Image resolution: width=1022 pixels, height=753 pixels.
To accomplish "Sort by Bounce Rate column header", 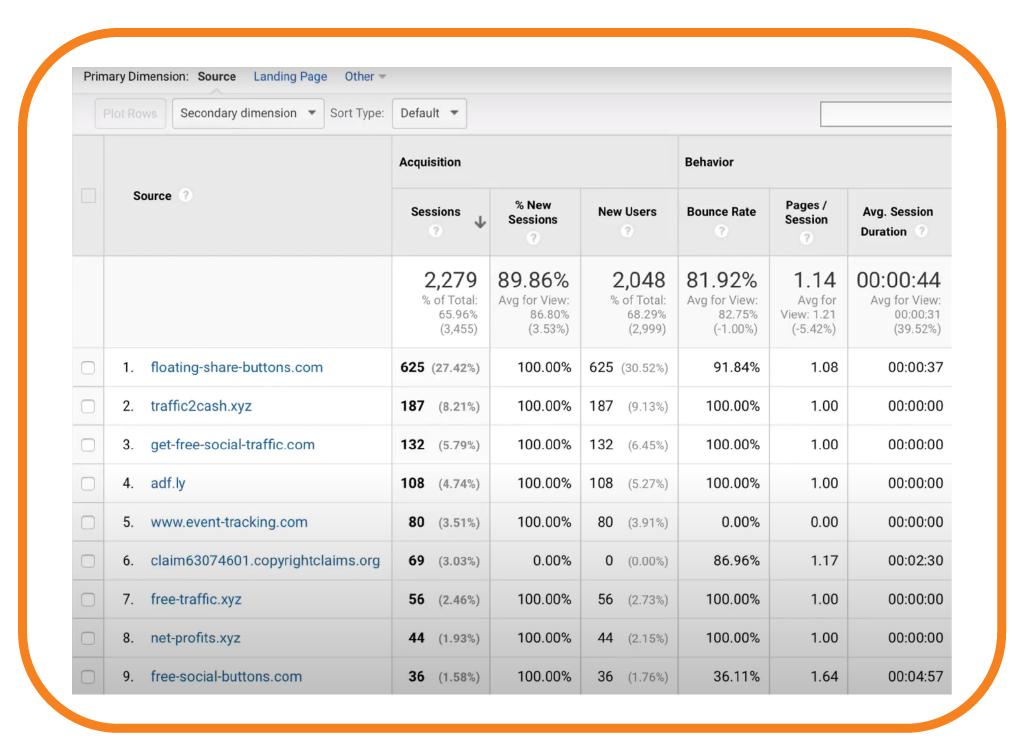I will pyautogui.click(x=721, y=212).
